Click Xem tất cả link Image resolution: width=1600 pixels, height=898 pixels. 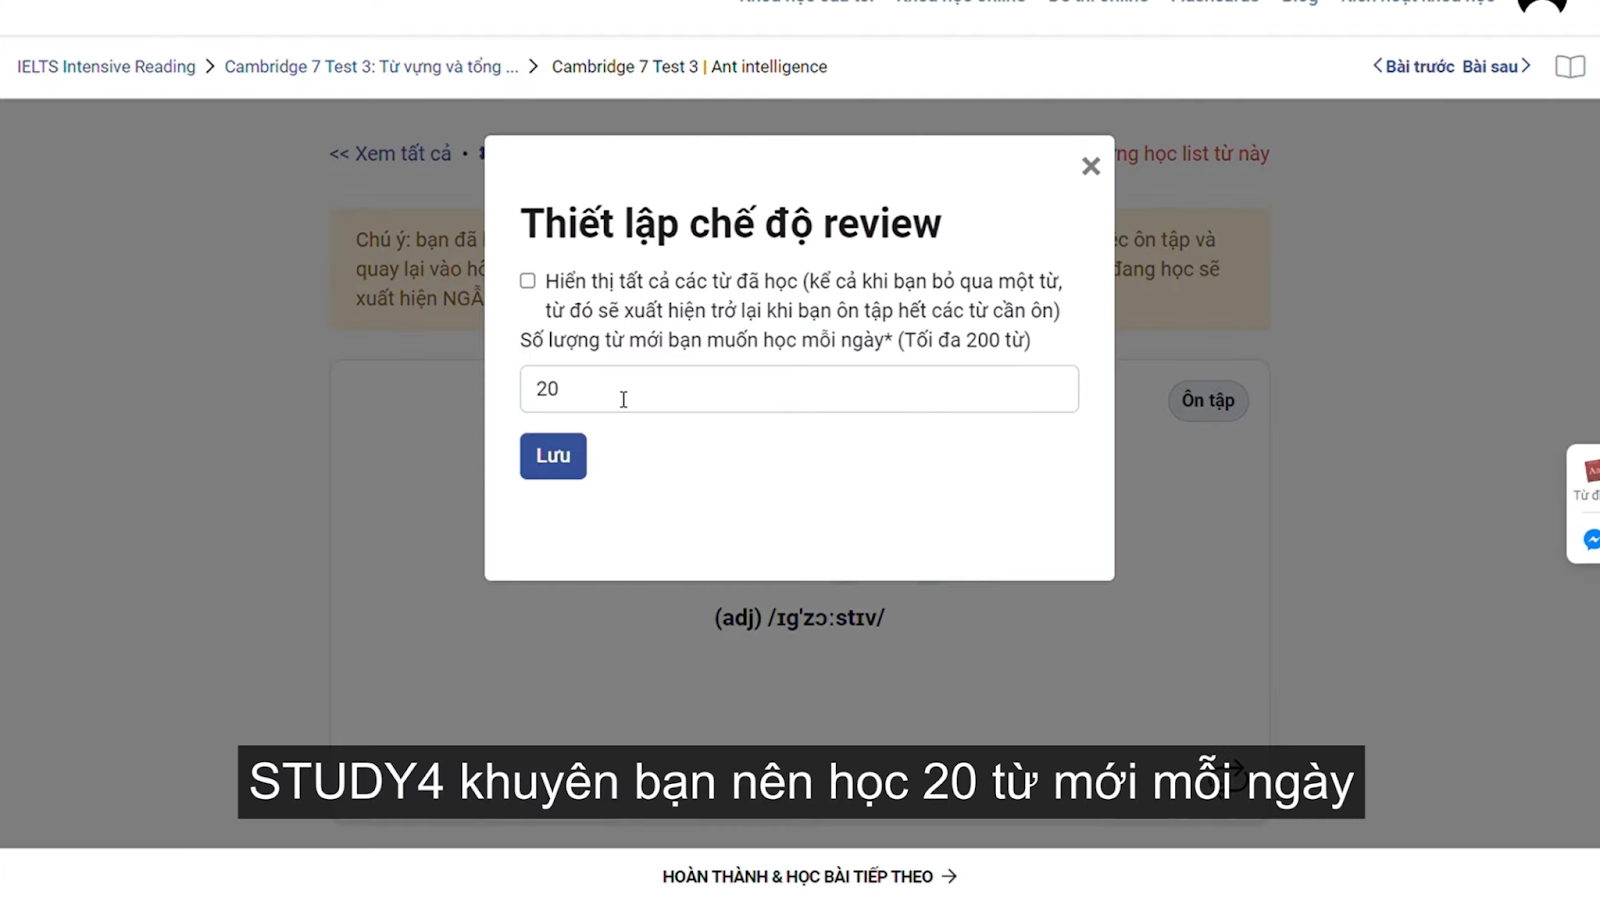391,154
